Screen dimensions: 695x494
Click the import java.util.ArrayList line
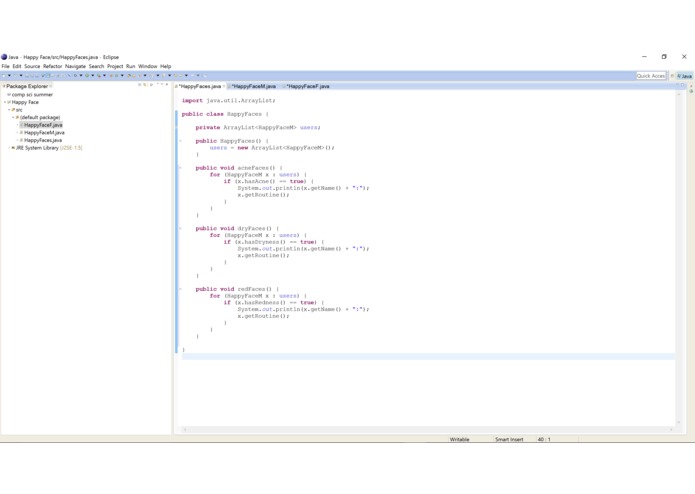click(x=228, y=101)
